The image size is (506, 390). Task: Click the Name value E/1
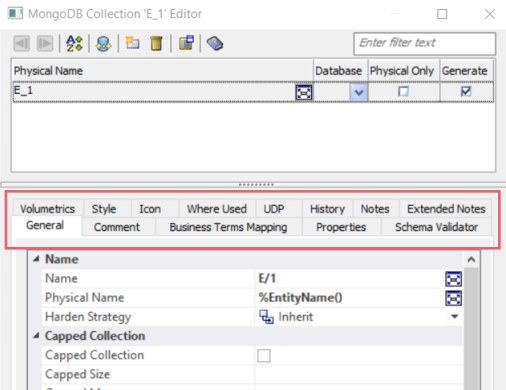(267, 279)
